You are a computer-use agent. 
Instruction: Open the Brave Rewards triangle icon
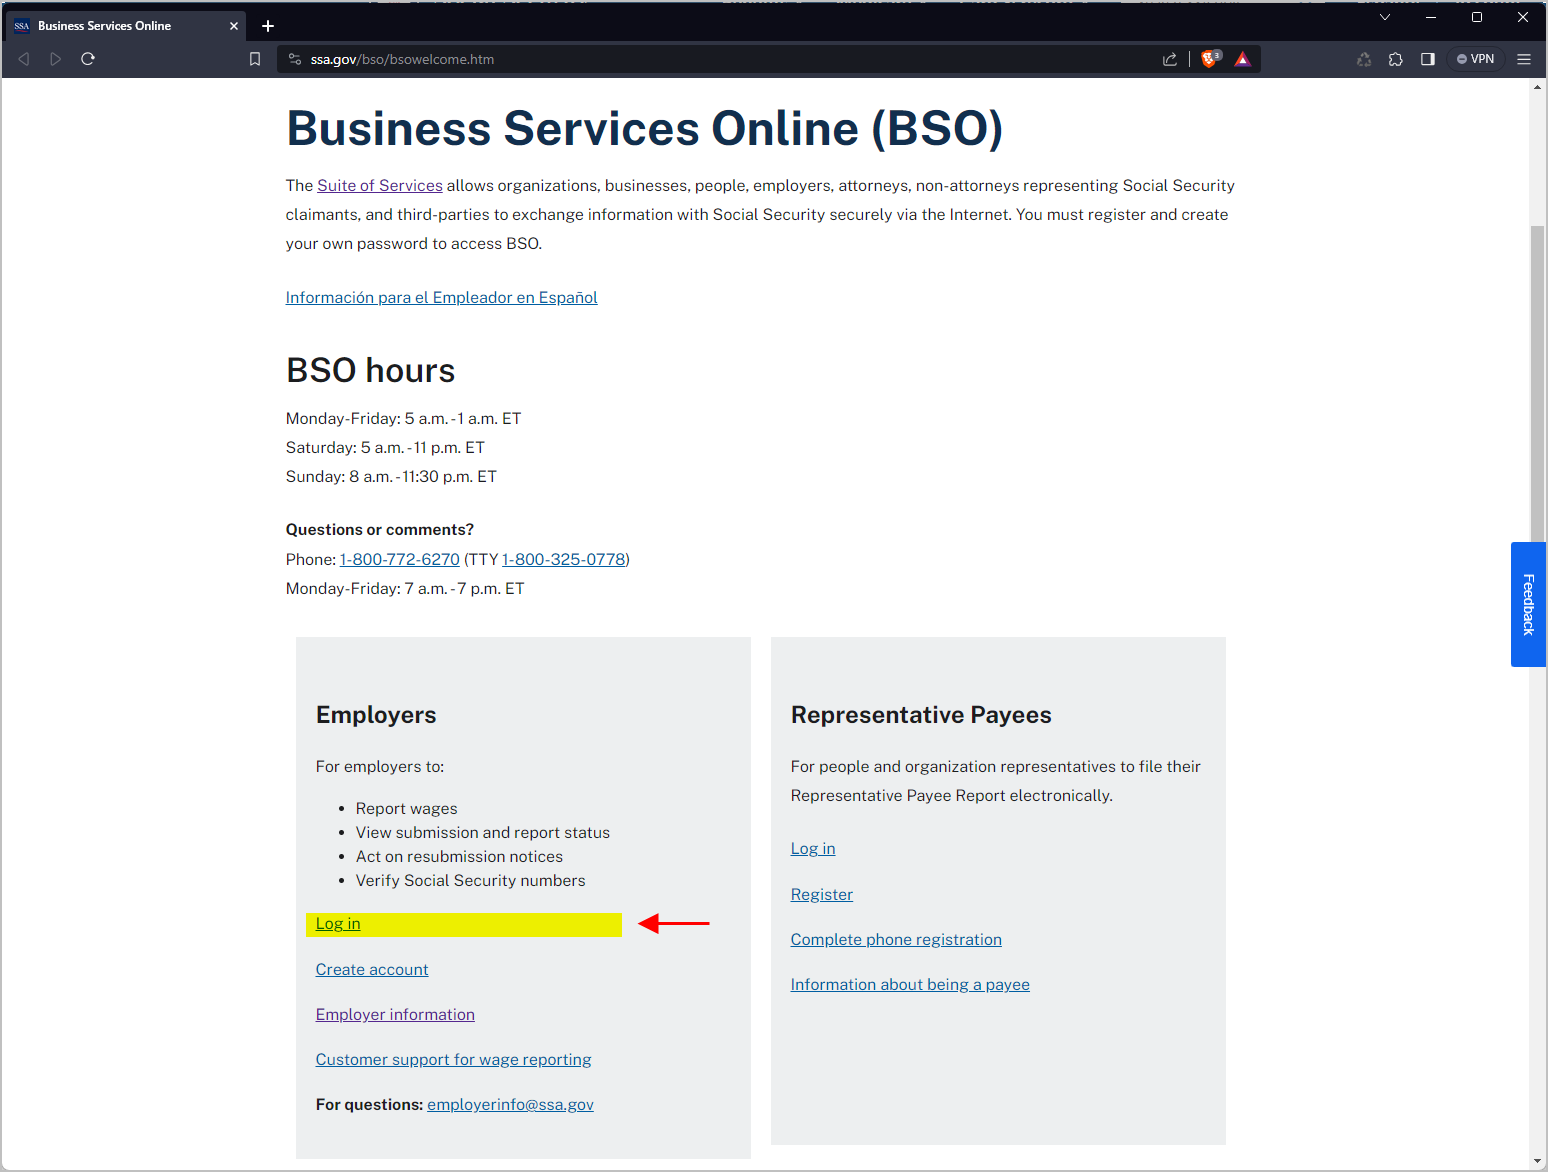click(1242, 59)
